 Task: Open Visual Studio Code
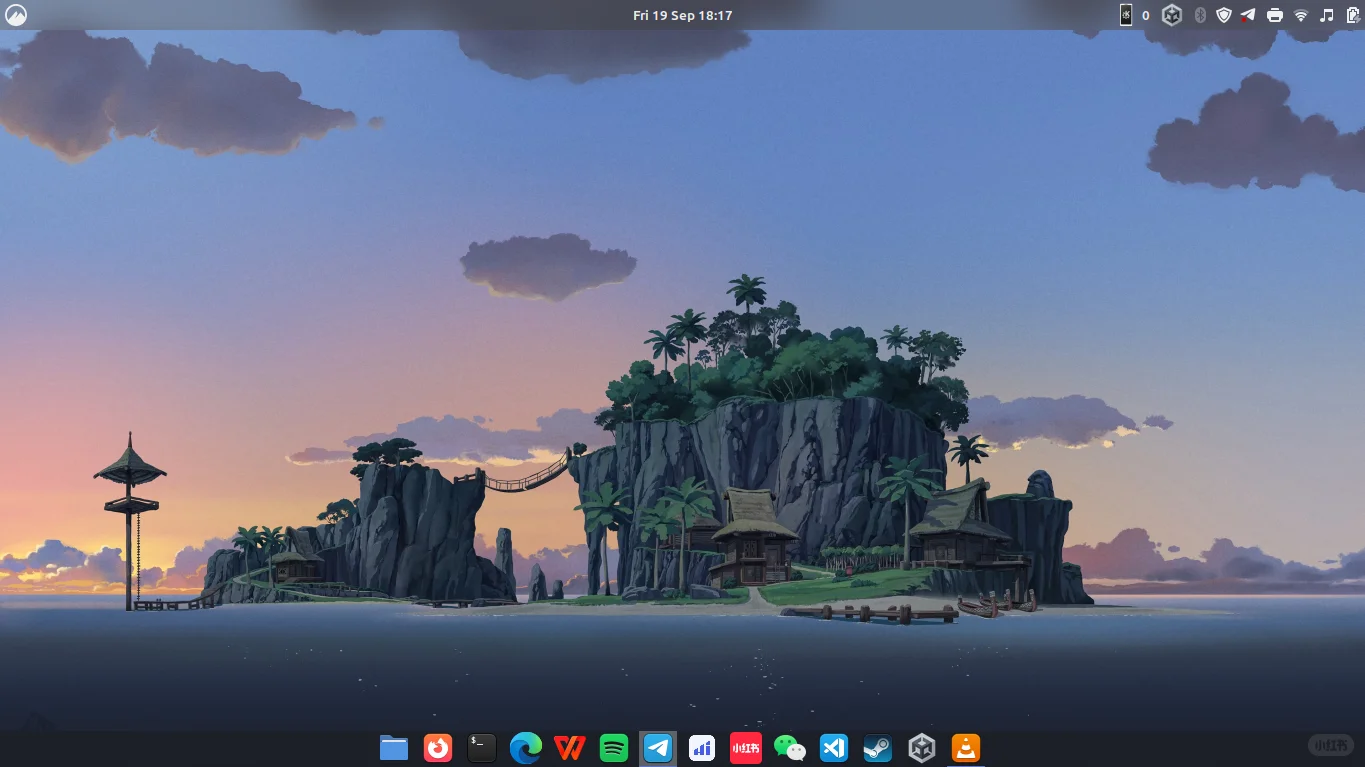click(x=833, y=747)
